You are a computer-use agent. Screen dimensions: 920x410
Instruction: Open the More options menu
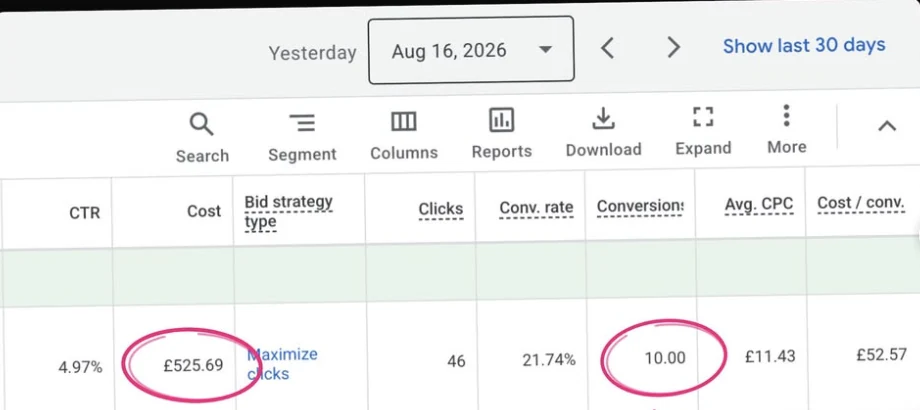(x=786, y=130)
